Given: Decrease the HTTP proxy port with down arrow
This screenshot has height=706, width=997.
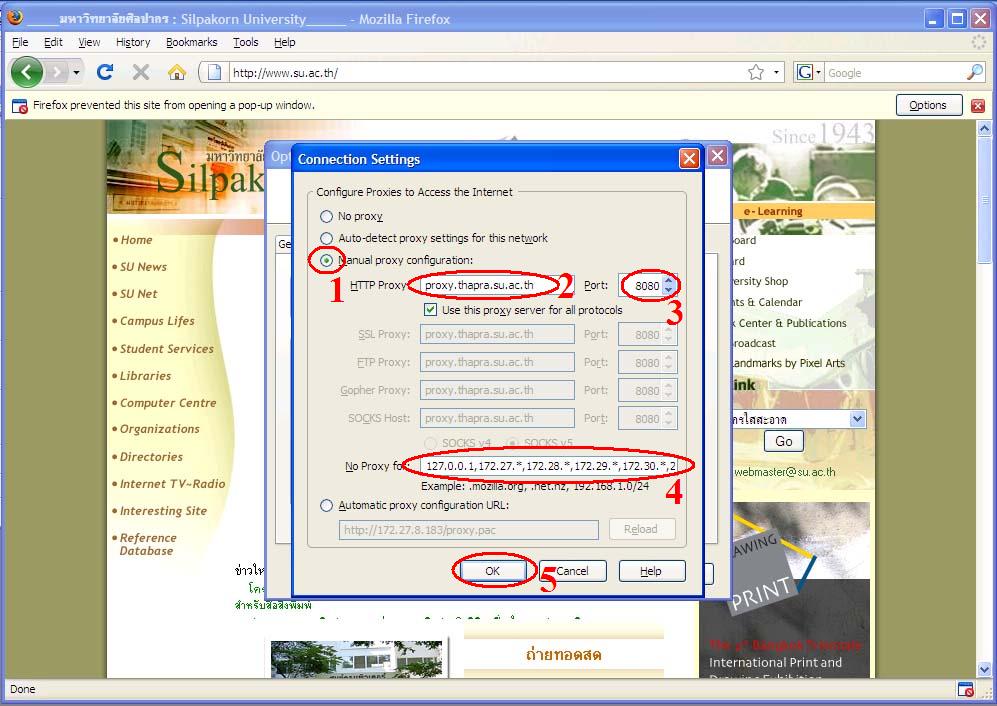Looking at the screenshot, I should coord(668,291).
